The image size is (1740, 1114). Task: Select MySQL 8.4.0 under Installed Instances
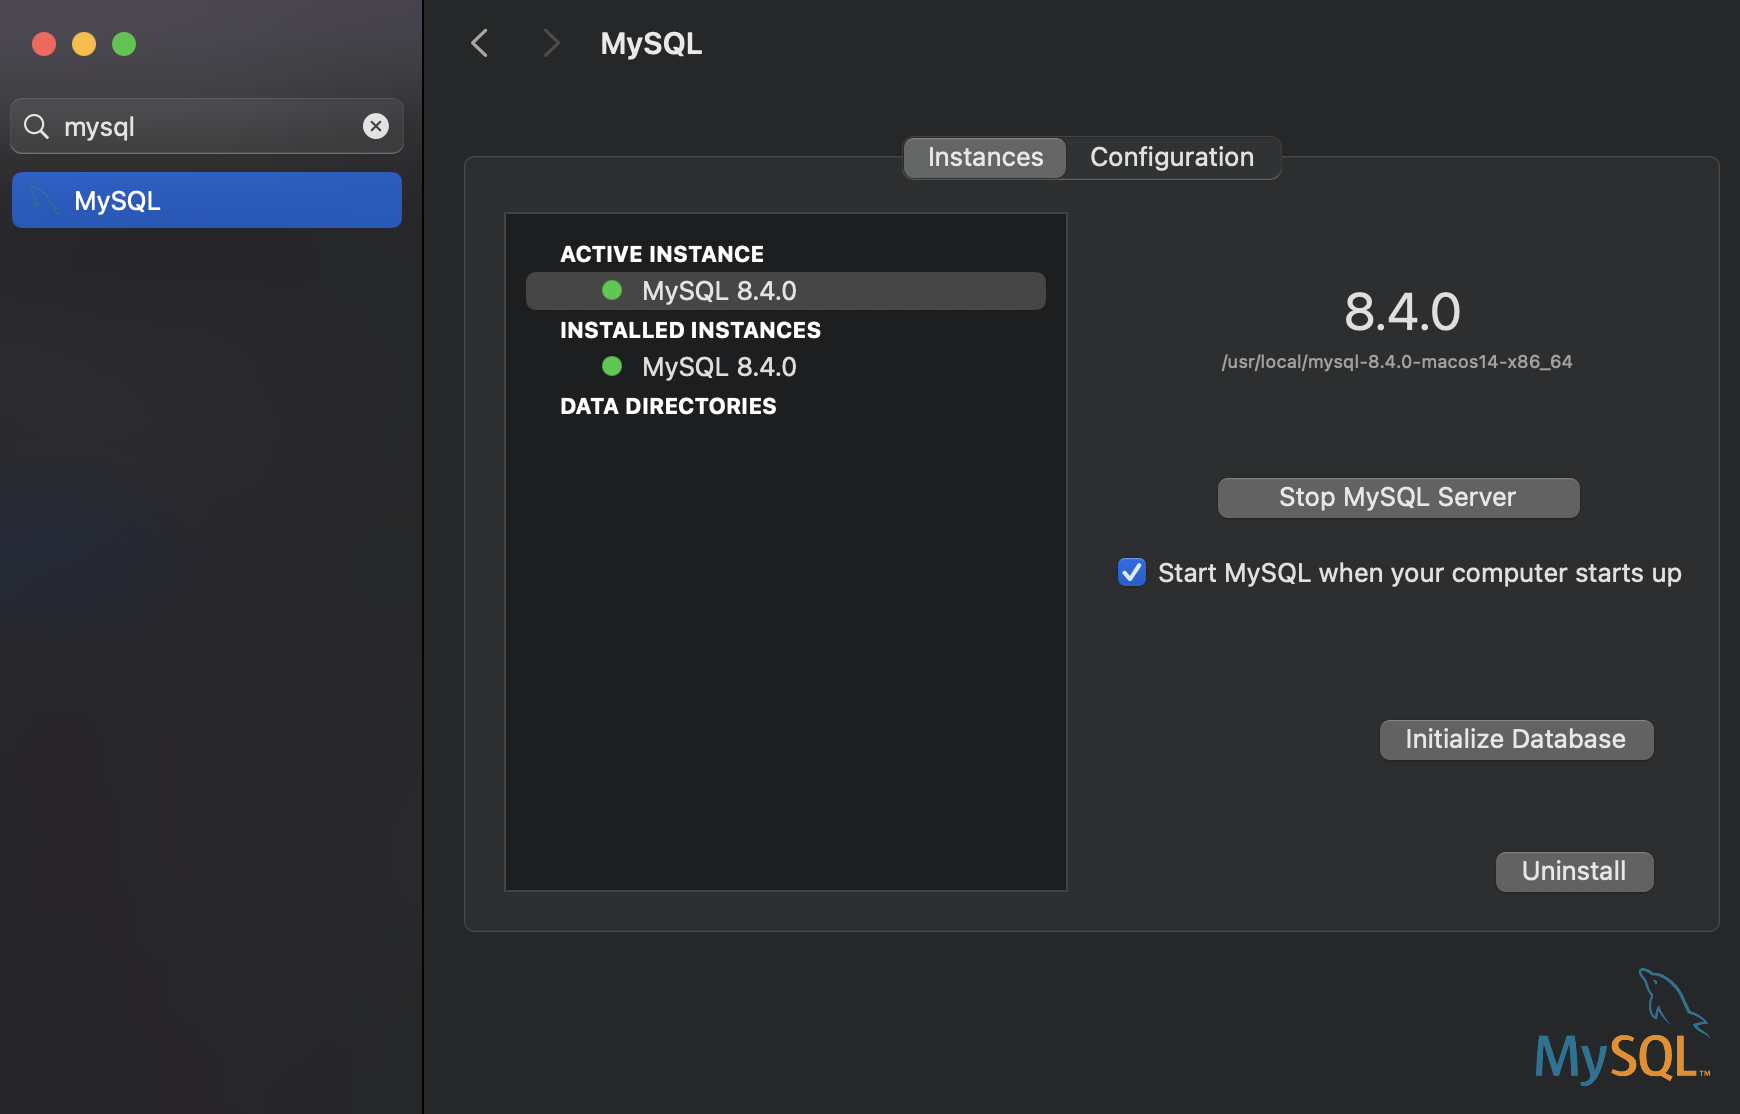tap(719, 367)
